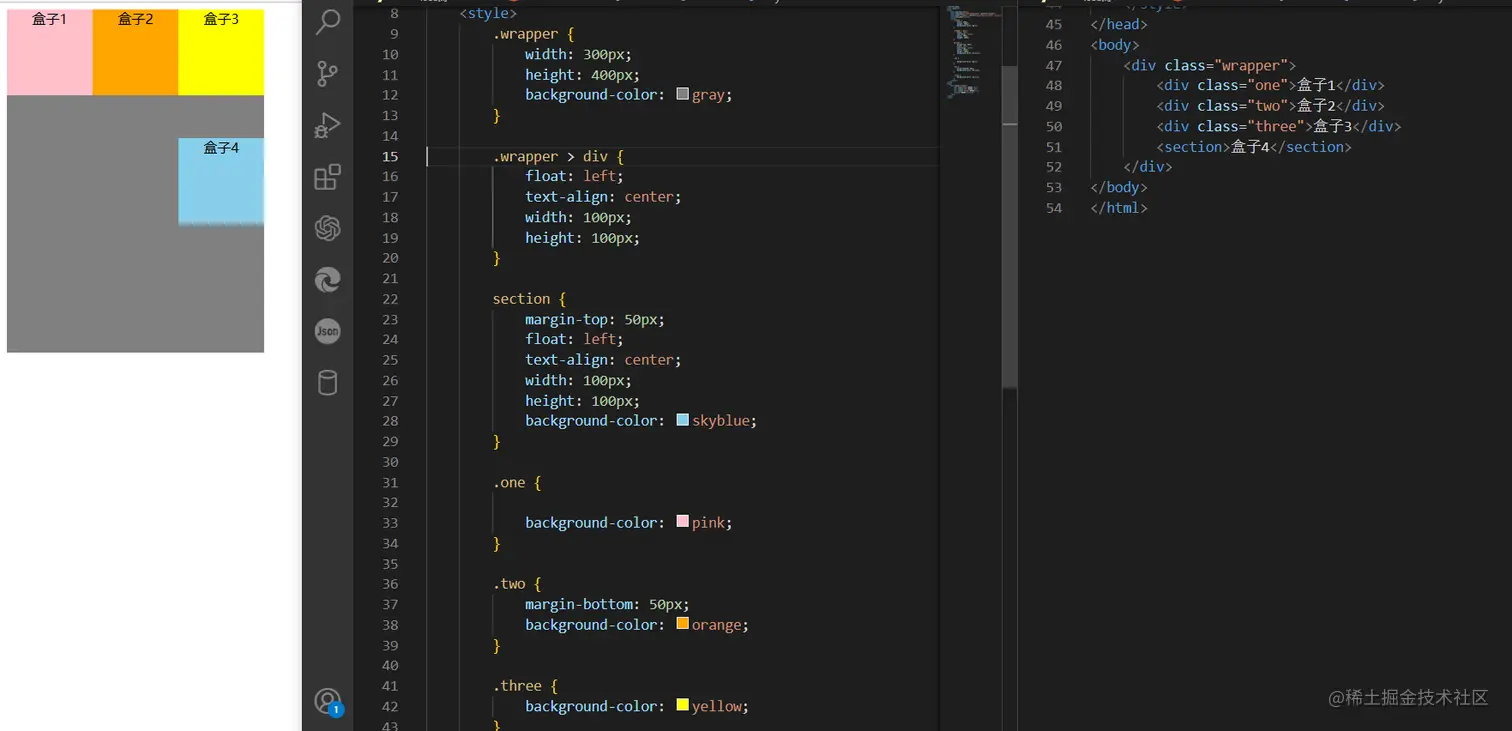Click the '<div class="two">' code line
The image size is (1512, 731).
click(1271, 106)
